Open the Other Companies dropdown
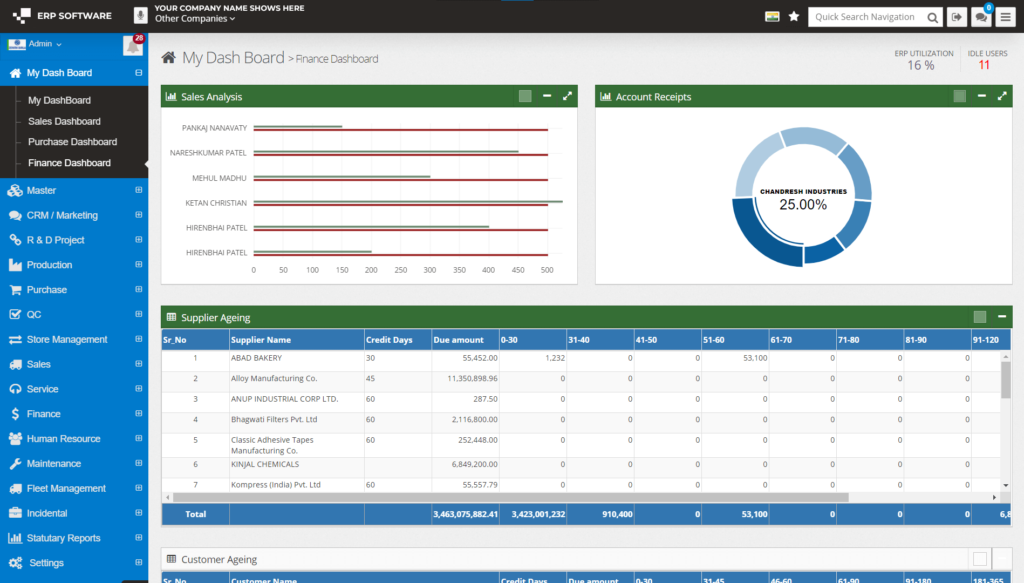 tap(195, 19)
